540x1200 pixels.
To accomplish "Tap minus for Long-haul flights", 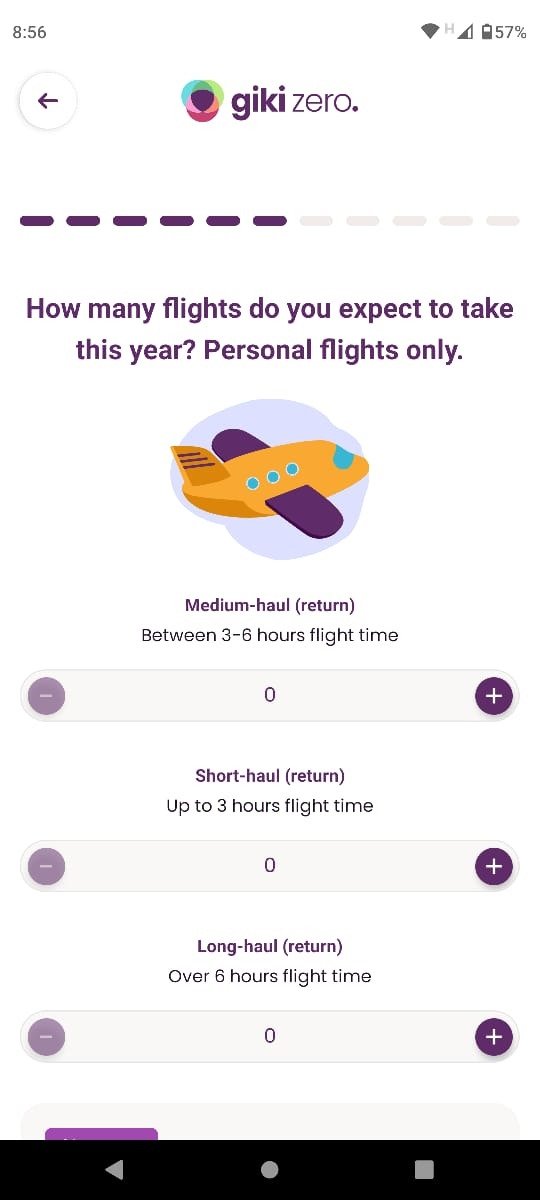I will [47, 1036].
